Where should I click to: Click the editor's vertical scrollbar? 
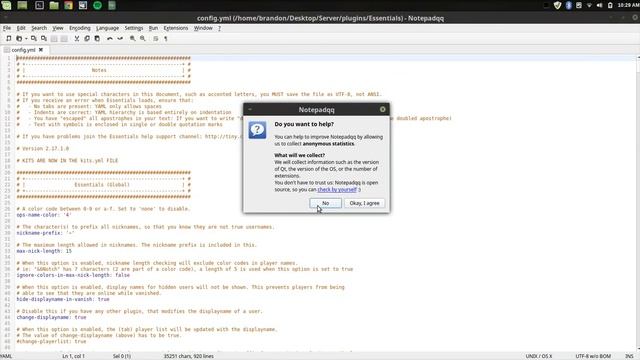click(638, 203)
